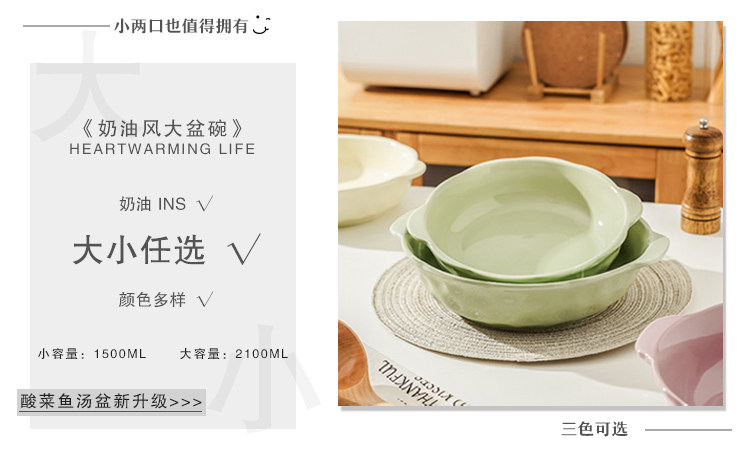Select the 大容量：2100ML capacity option
This screenshot has height=450, width=750.
click(x=234, y=354)
